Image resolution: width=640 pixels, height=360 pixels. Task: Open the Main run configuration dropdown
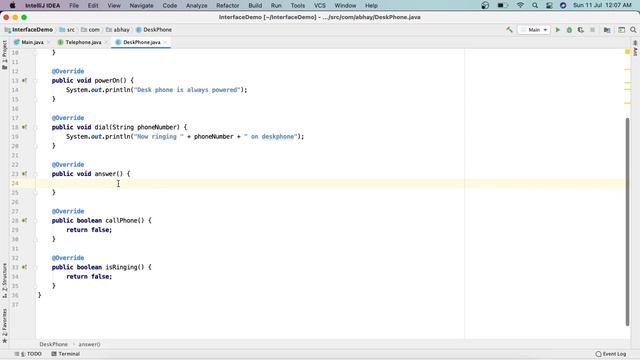pos(533,30)
